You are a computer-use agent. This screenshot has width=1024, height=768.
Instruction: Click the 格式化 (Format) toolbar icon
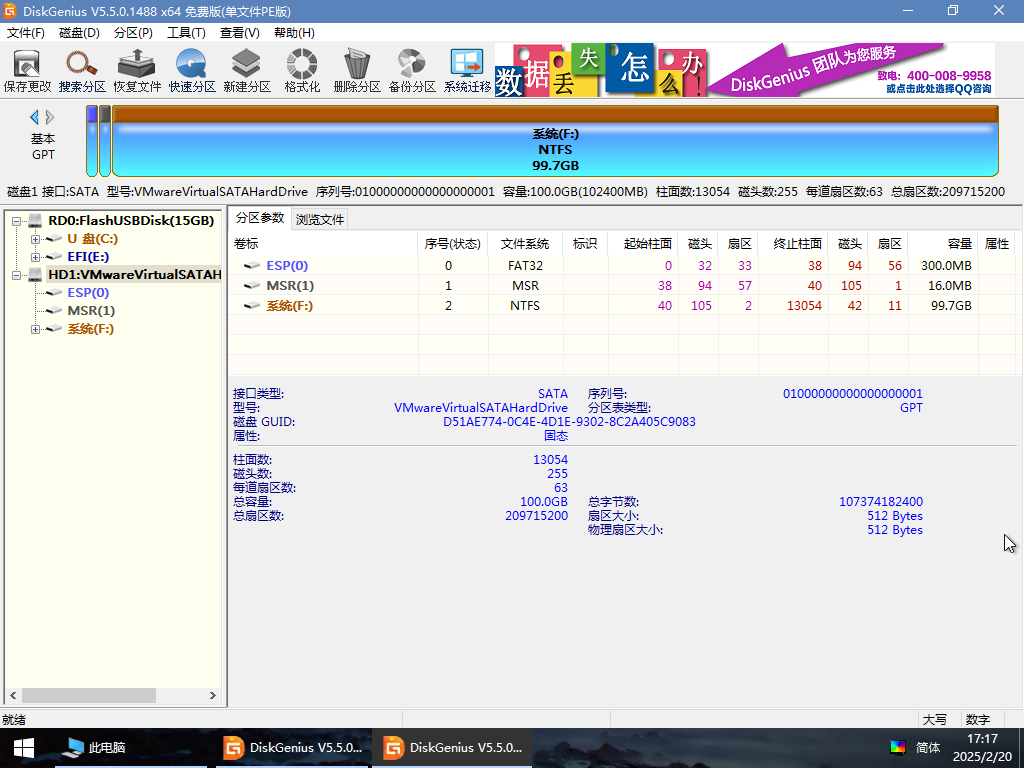click(302, 71)
